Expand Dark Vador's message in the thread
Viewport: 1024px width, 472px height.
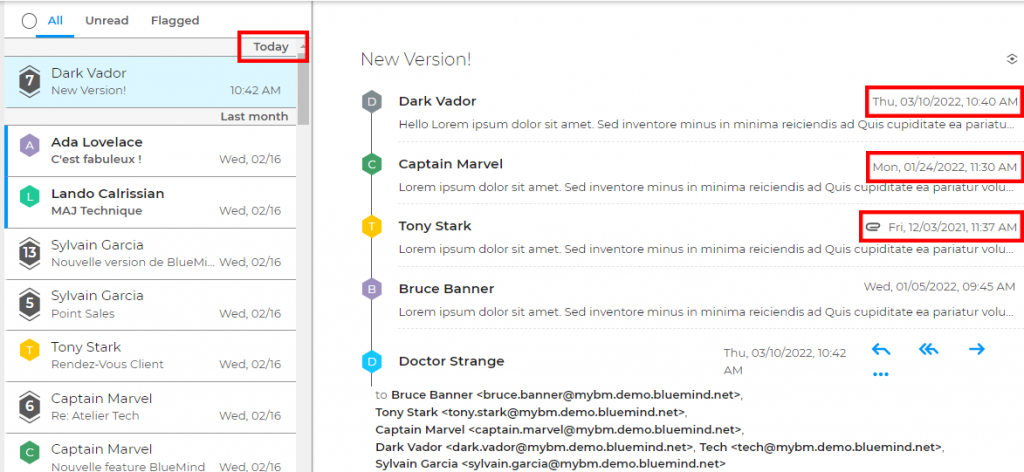(x=708, y=112)
